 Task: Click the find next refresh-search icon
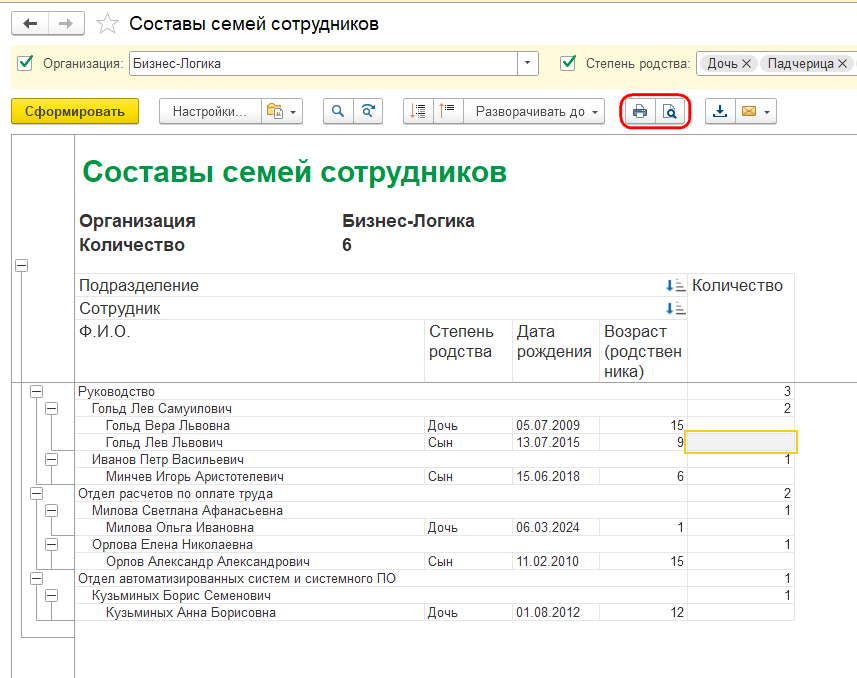click(368, 112)
